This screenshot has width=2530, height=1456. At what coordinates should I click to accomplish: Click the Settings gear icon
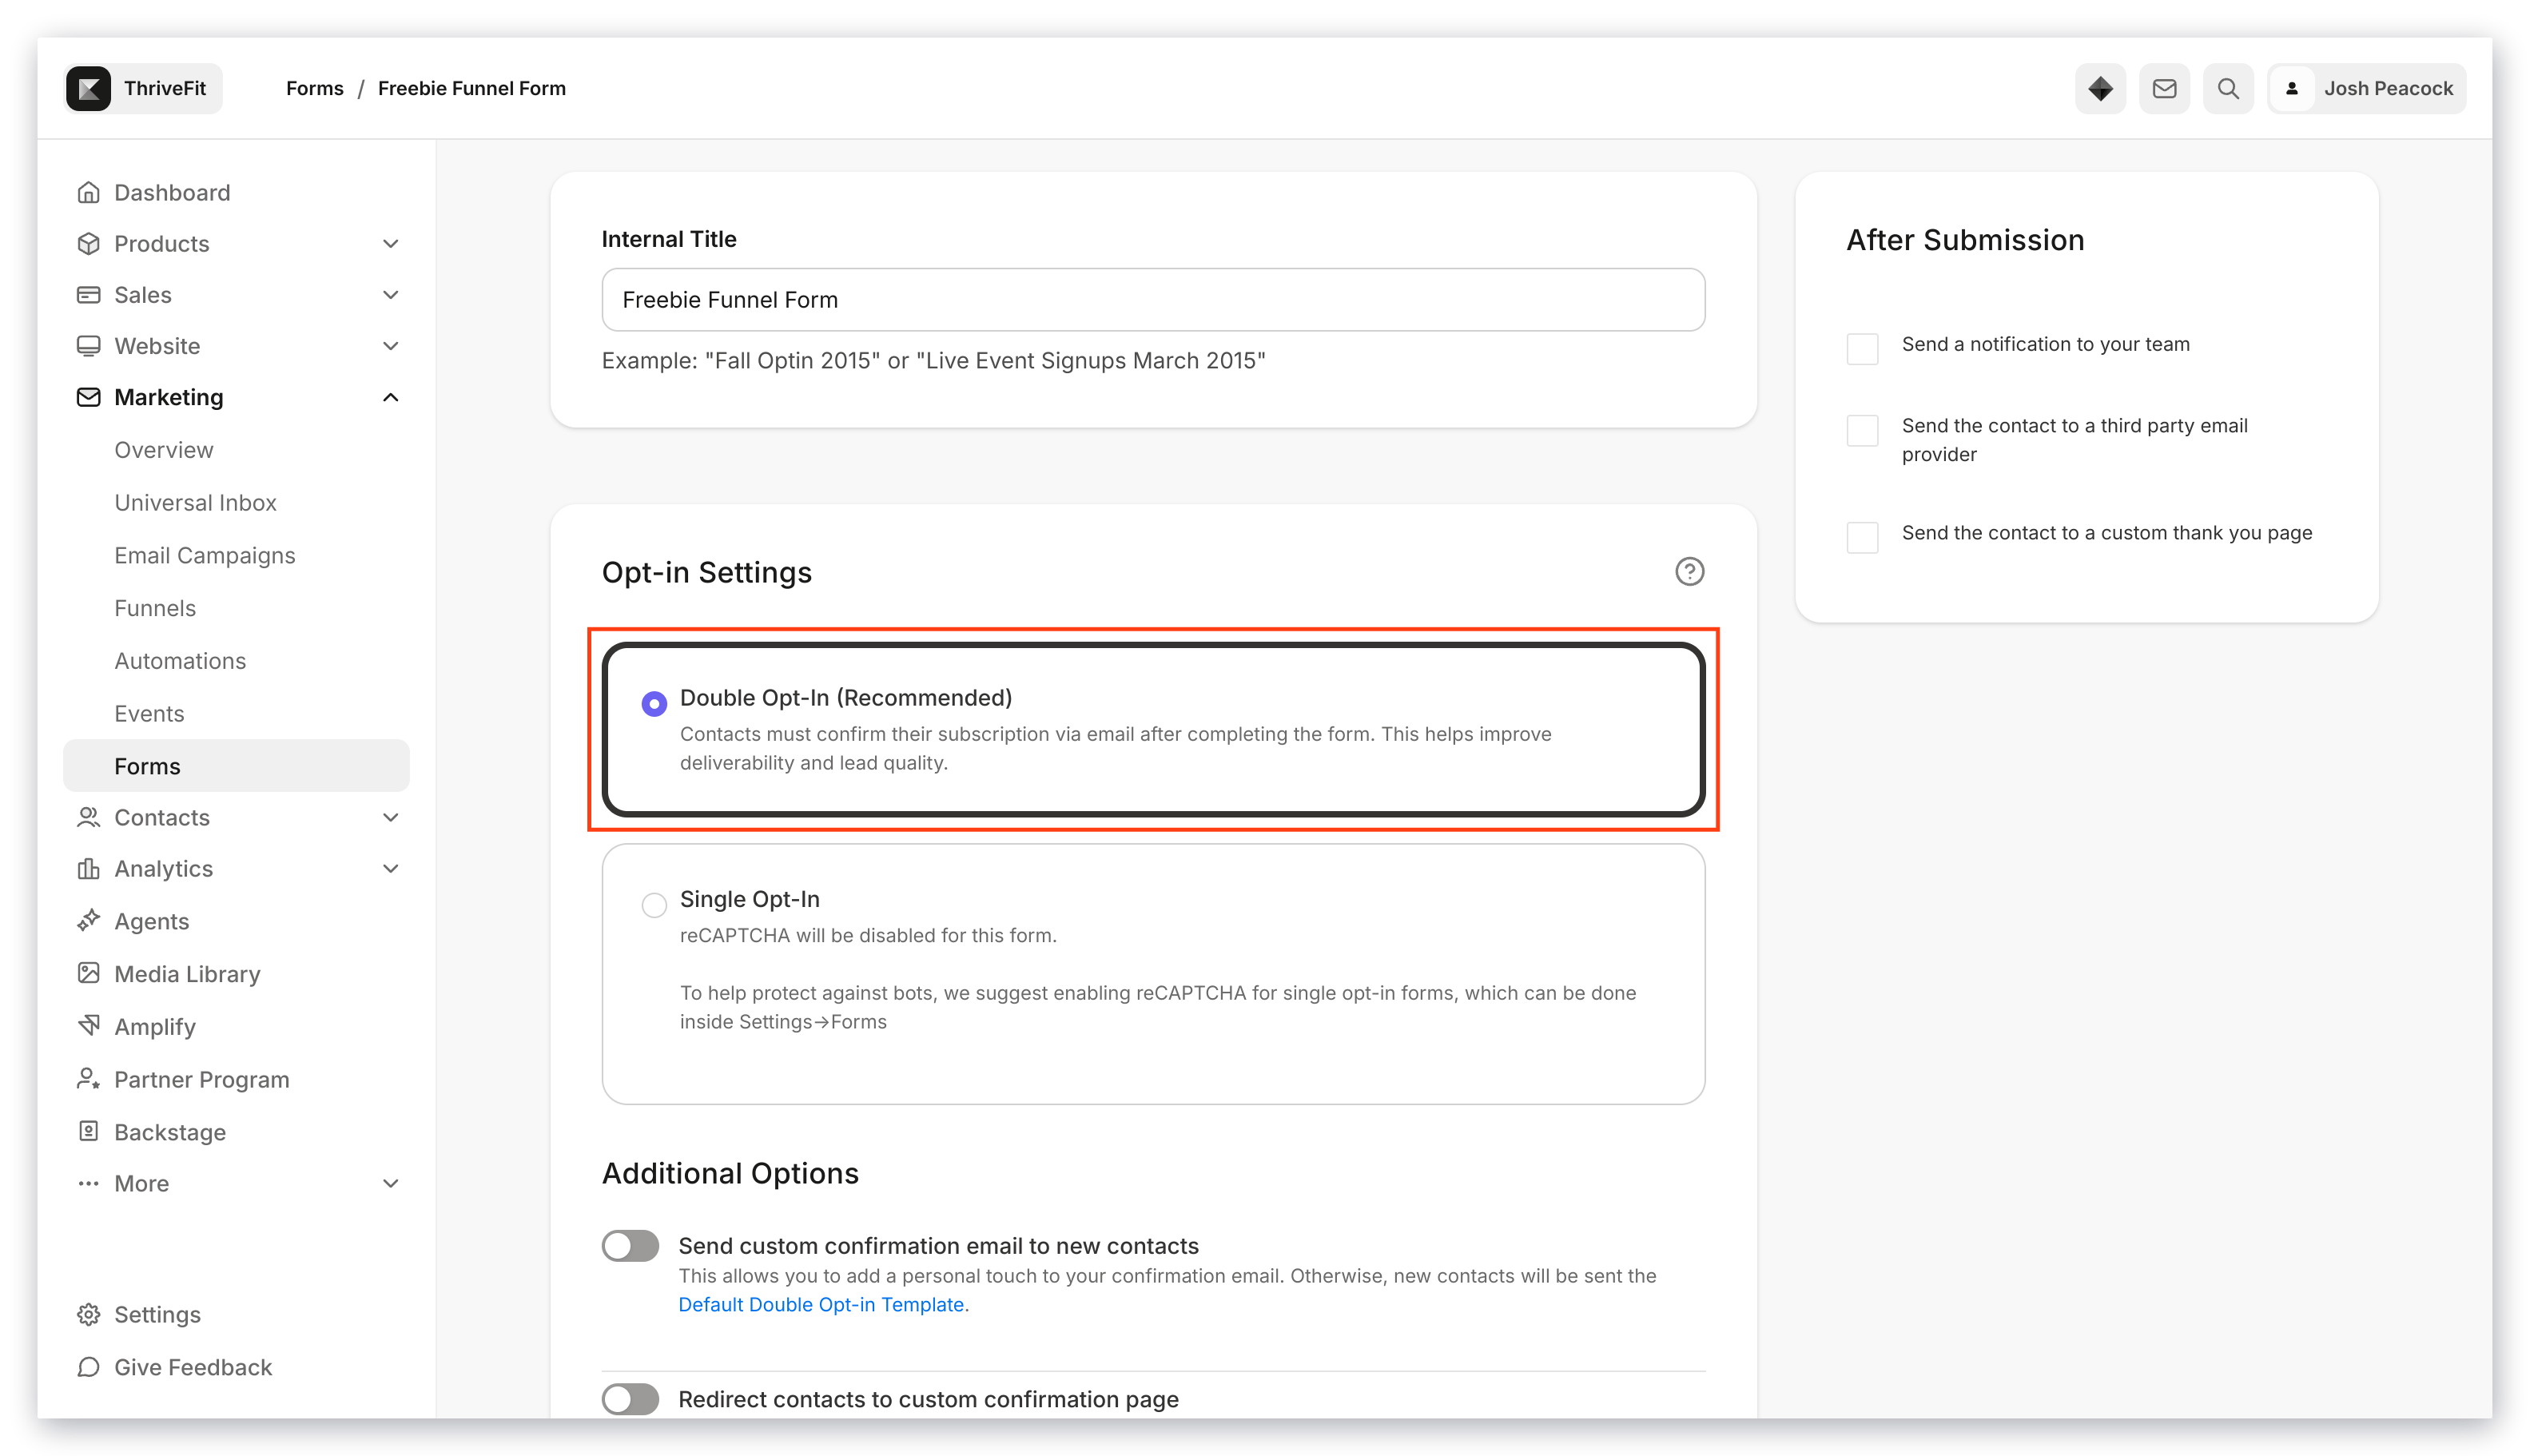coord(88,1314)
